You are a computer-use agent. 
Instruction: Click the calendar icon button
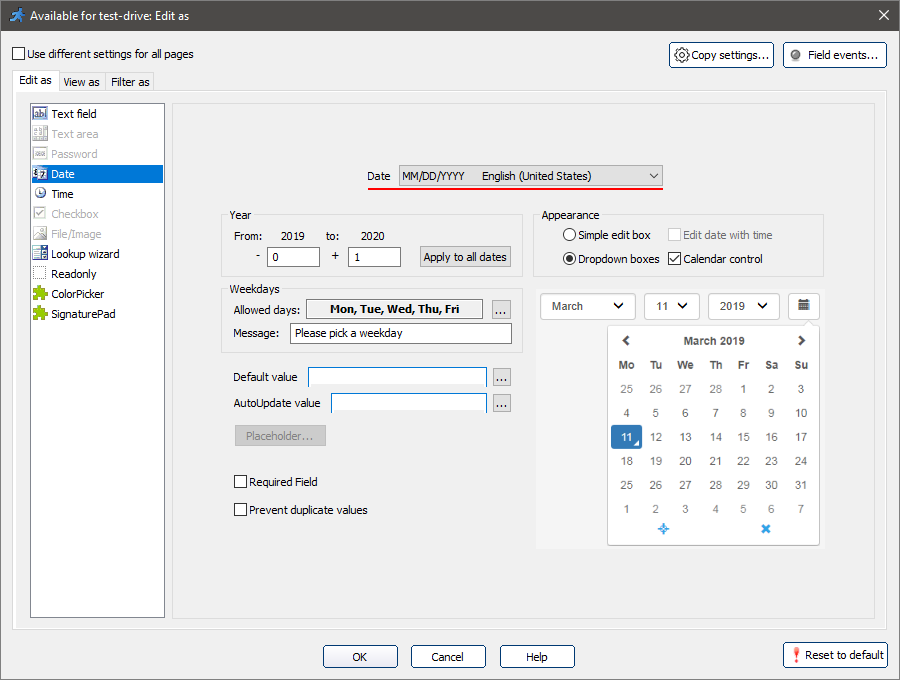click(x=803, y=306)
